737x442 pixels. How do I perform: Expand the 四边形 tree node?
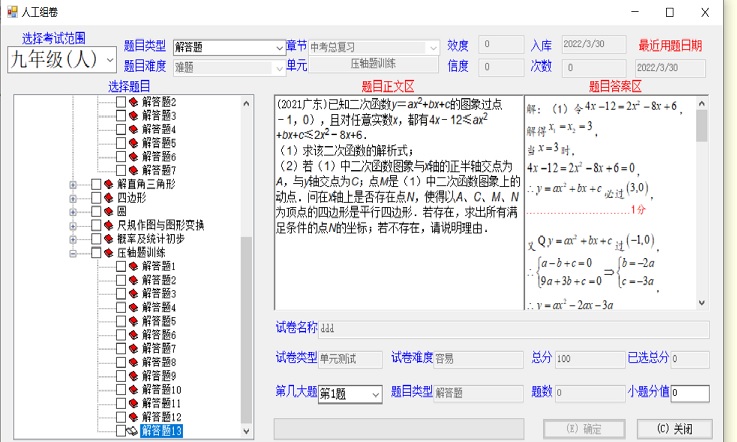point(73,198)
